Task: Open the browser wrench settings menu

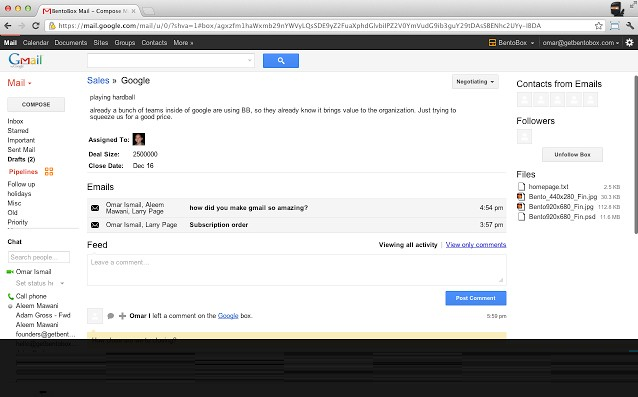Action: coord(630,26)
